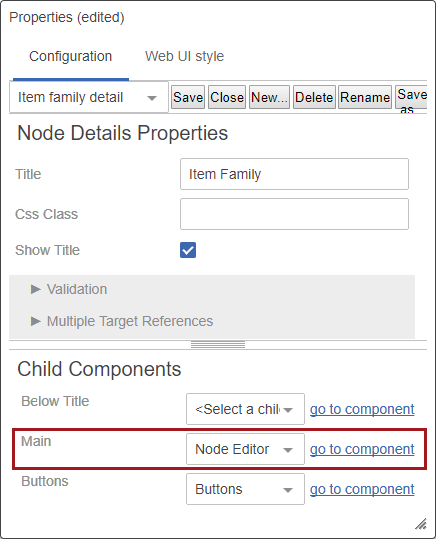
Task: Open the Item family detail dropdown
Action: point(89,97)
